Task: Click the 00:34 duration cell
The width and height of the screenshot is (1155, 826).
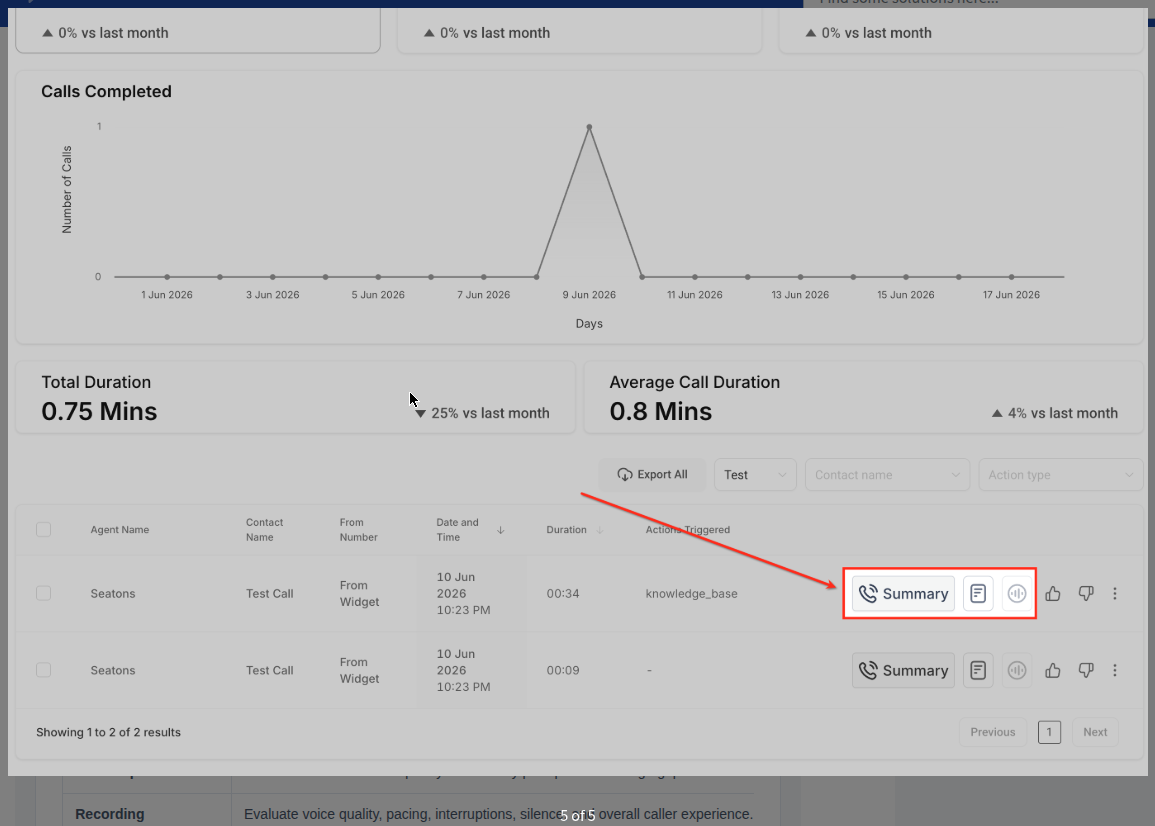Action: pos(563,593)
